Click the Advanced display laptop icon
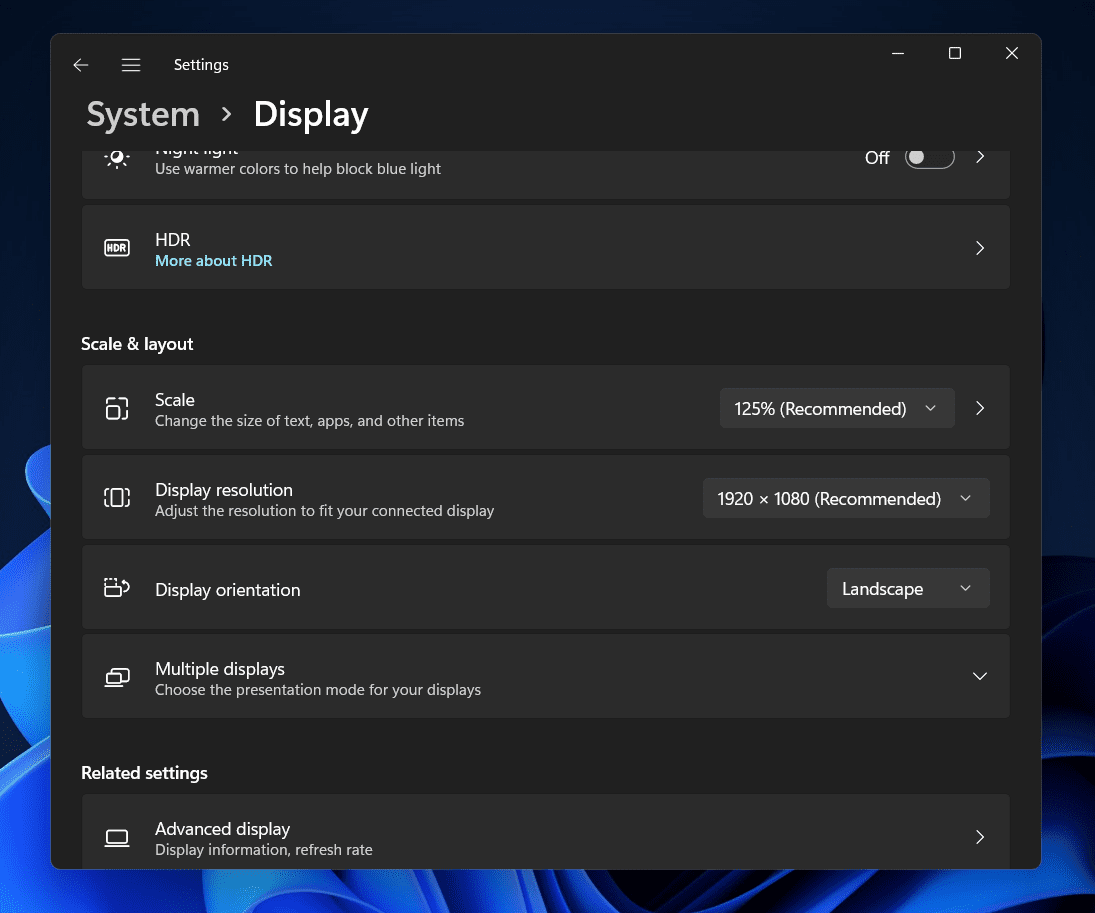Screen dimensions: 1095x913 pyautogui.click(x=117, y=838)
